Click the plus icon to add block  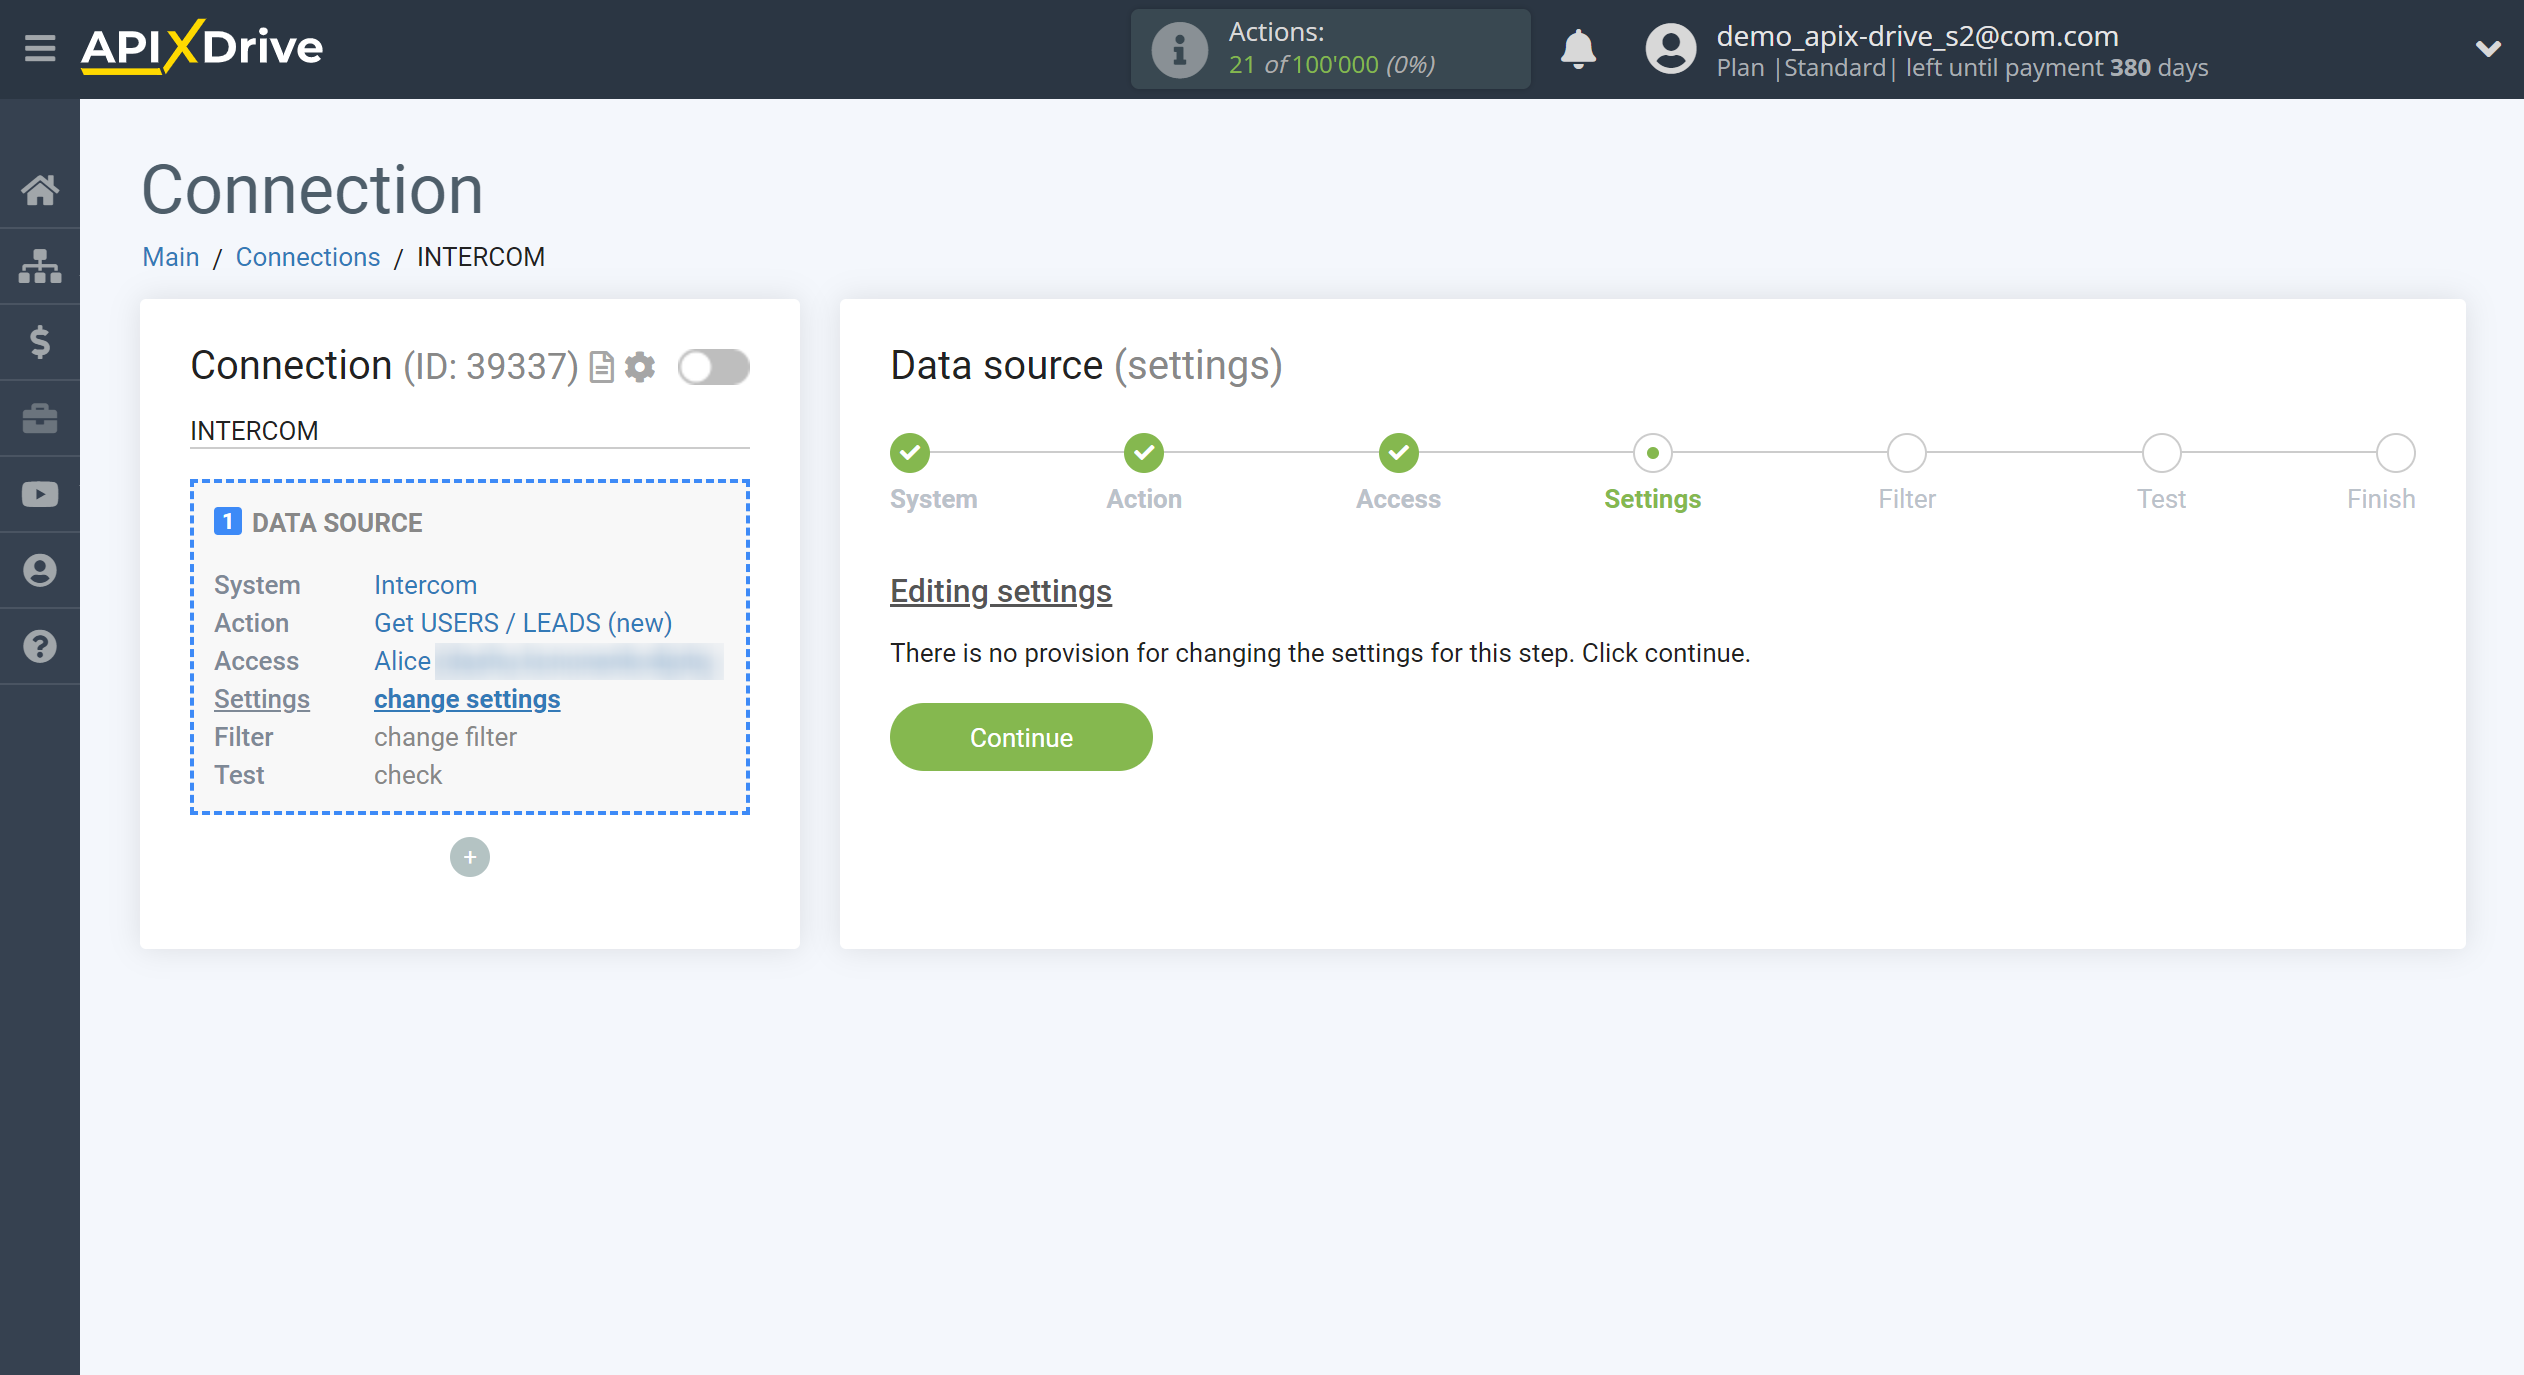(469, 857)
